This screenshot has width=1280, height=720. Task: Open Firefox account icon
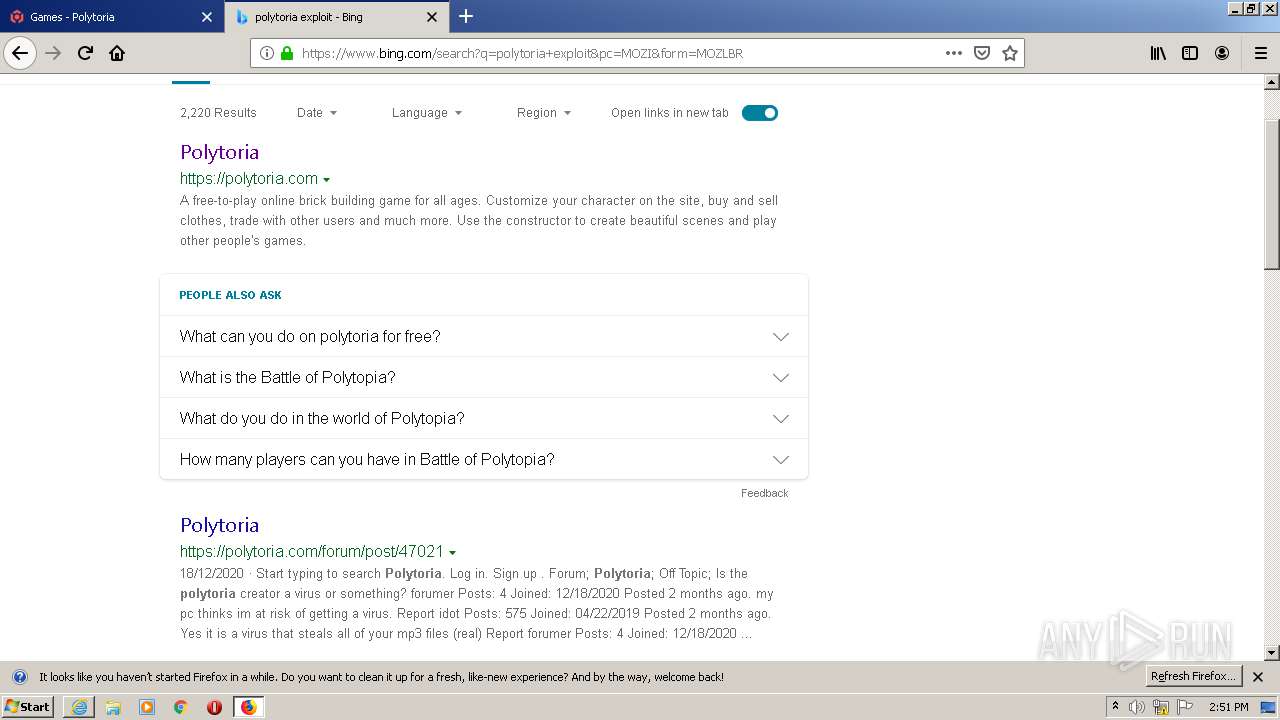tap(1222, 53)
